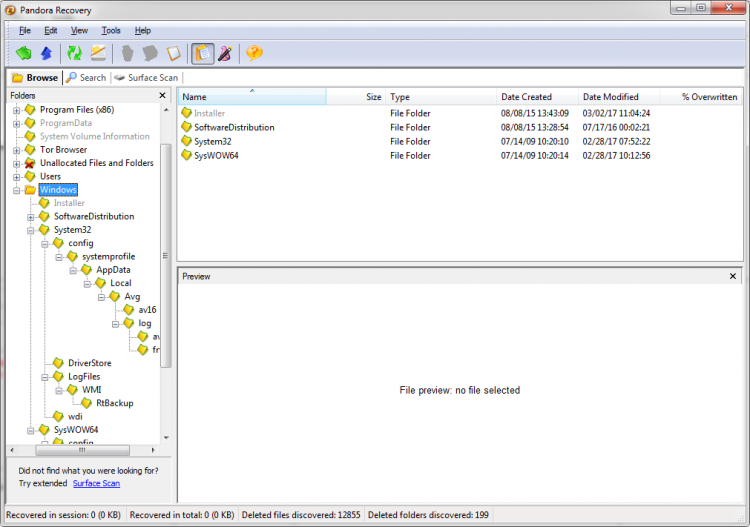The height and width of the screenshot is (527, 750).
Task: Expand Program Files (x86) tree node
Action: pyautogui.click(x=17, y=110)
